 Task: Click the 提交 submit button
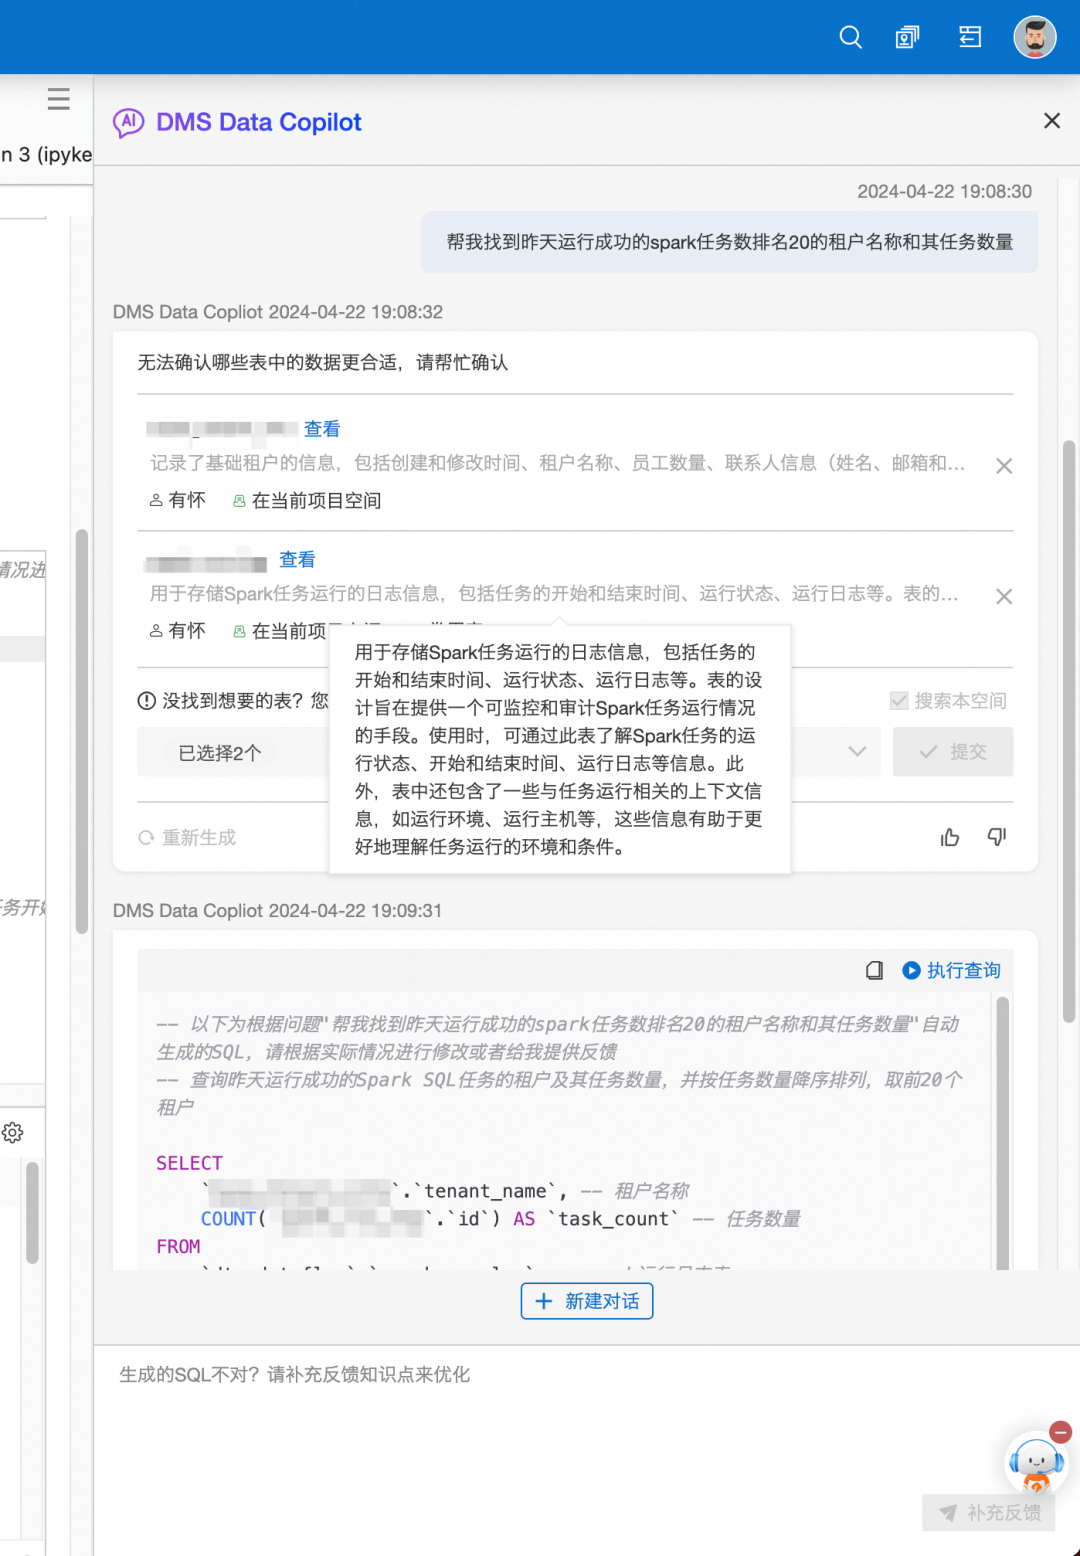[953, 752]
